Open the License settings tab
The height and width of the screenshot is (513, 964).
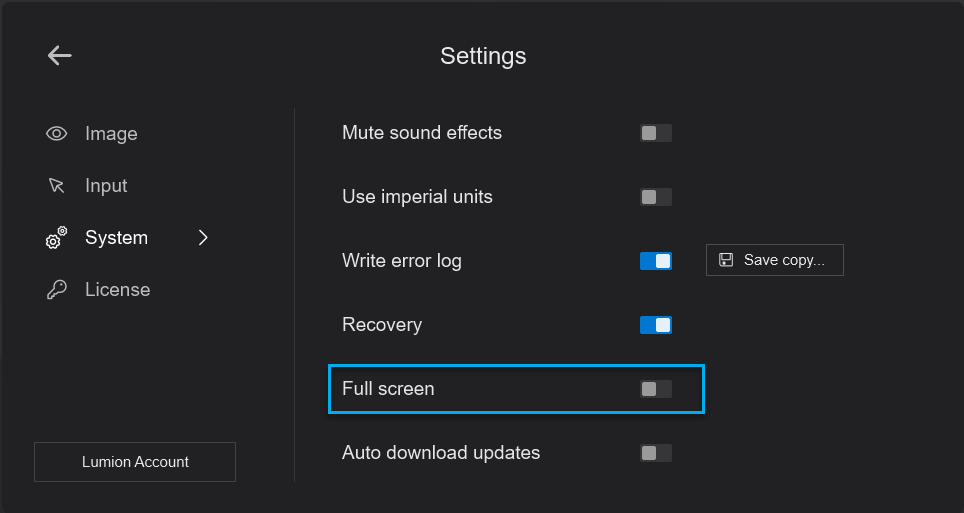click(117, 290)
